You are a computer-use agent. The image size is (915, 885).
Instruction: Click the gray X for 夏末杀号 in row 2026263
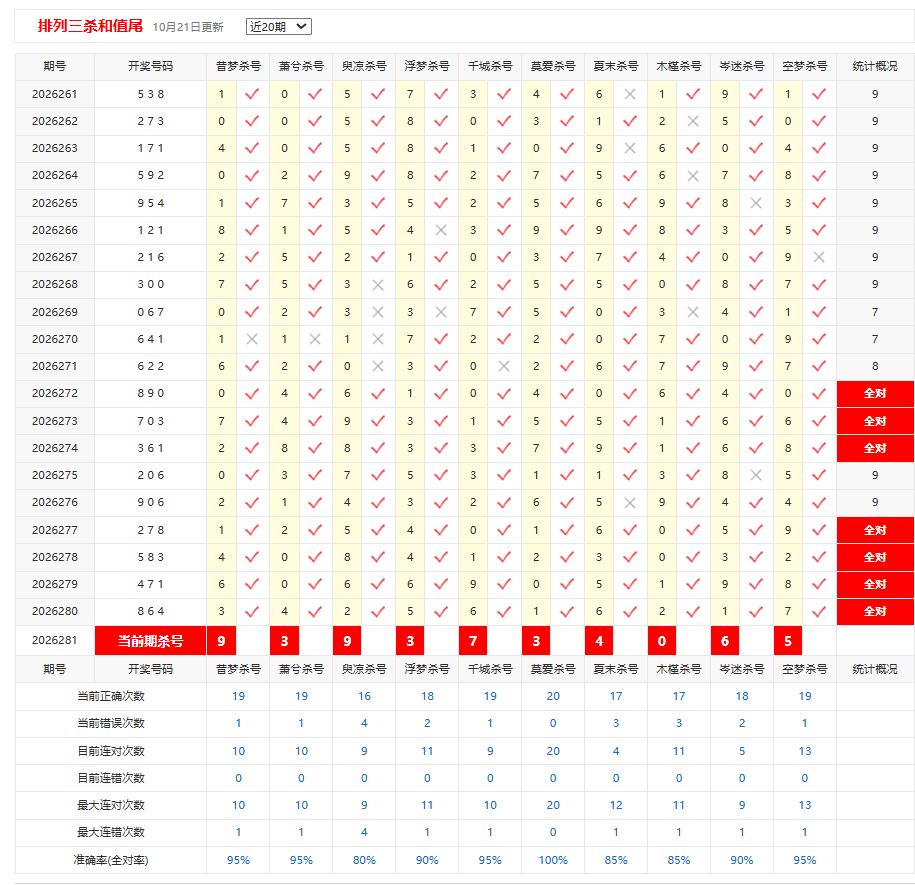click(x=630, y=148)
